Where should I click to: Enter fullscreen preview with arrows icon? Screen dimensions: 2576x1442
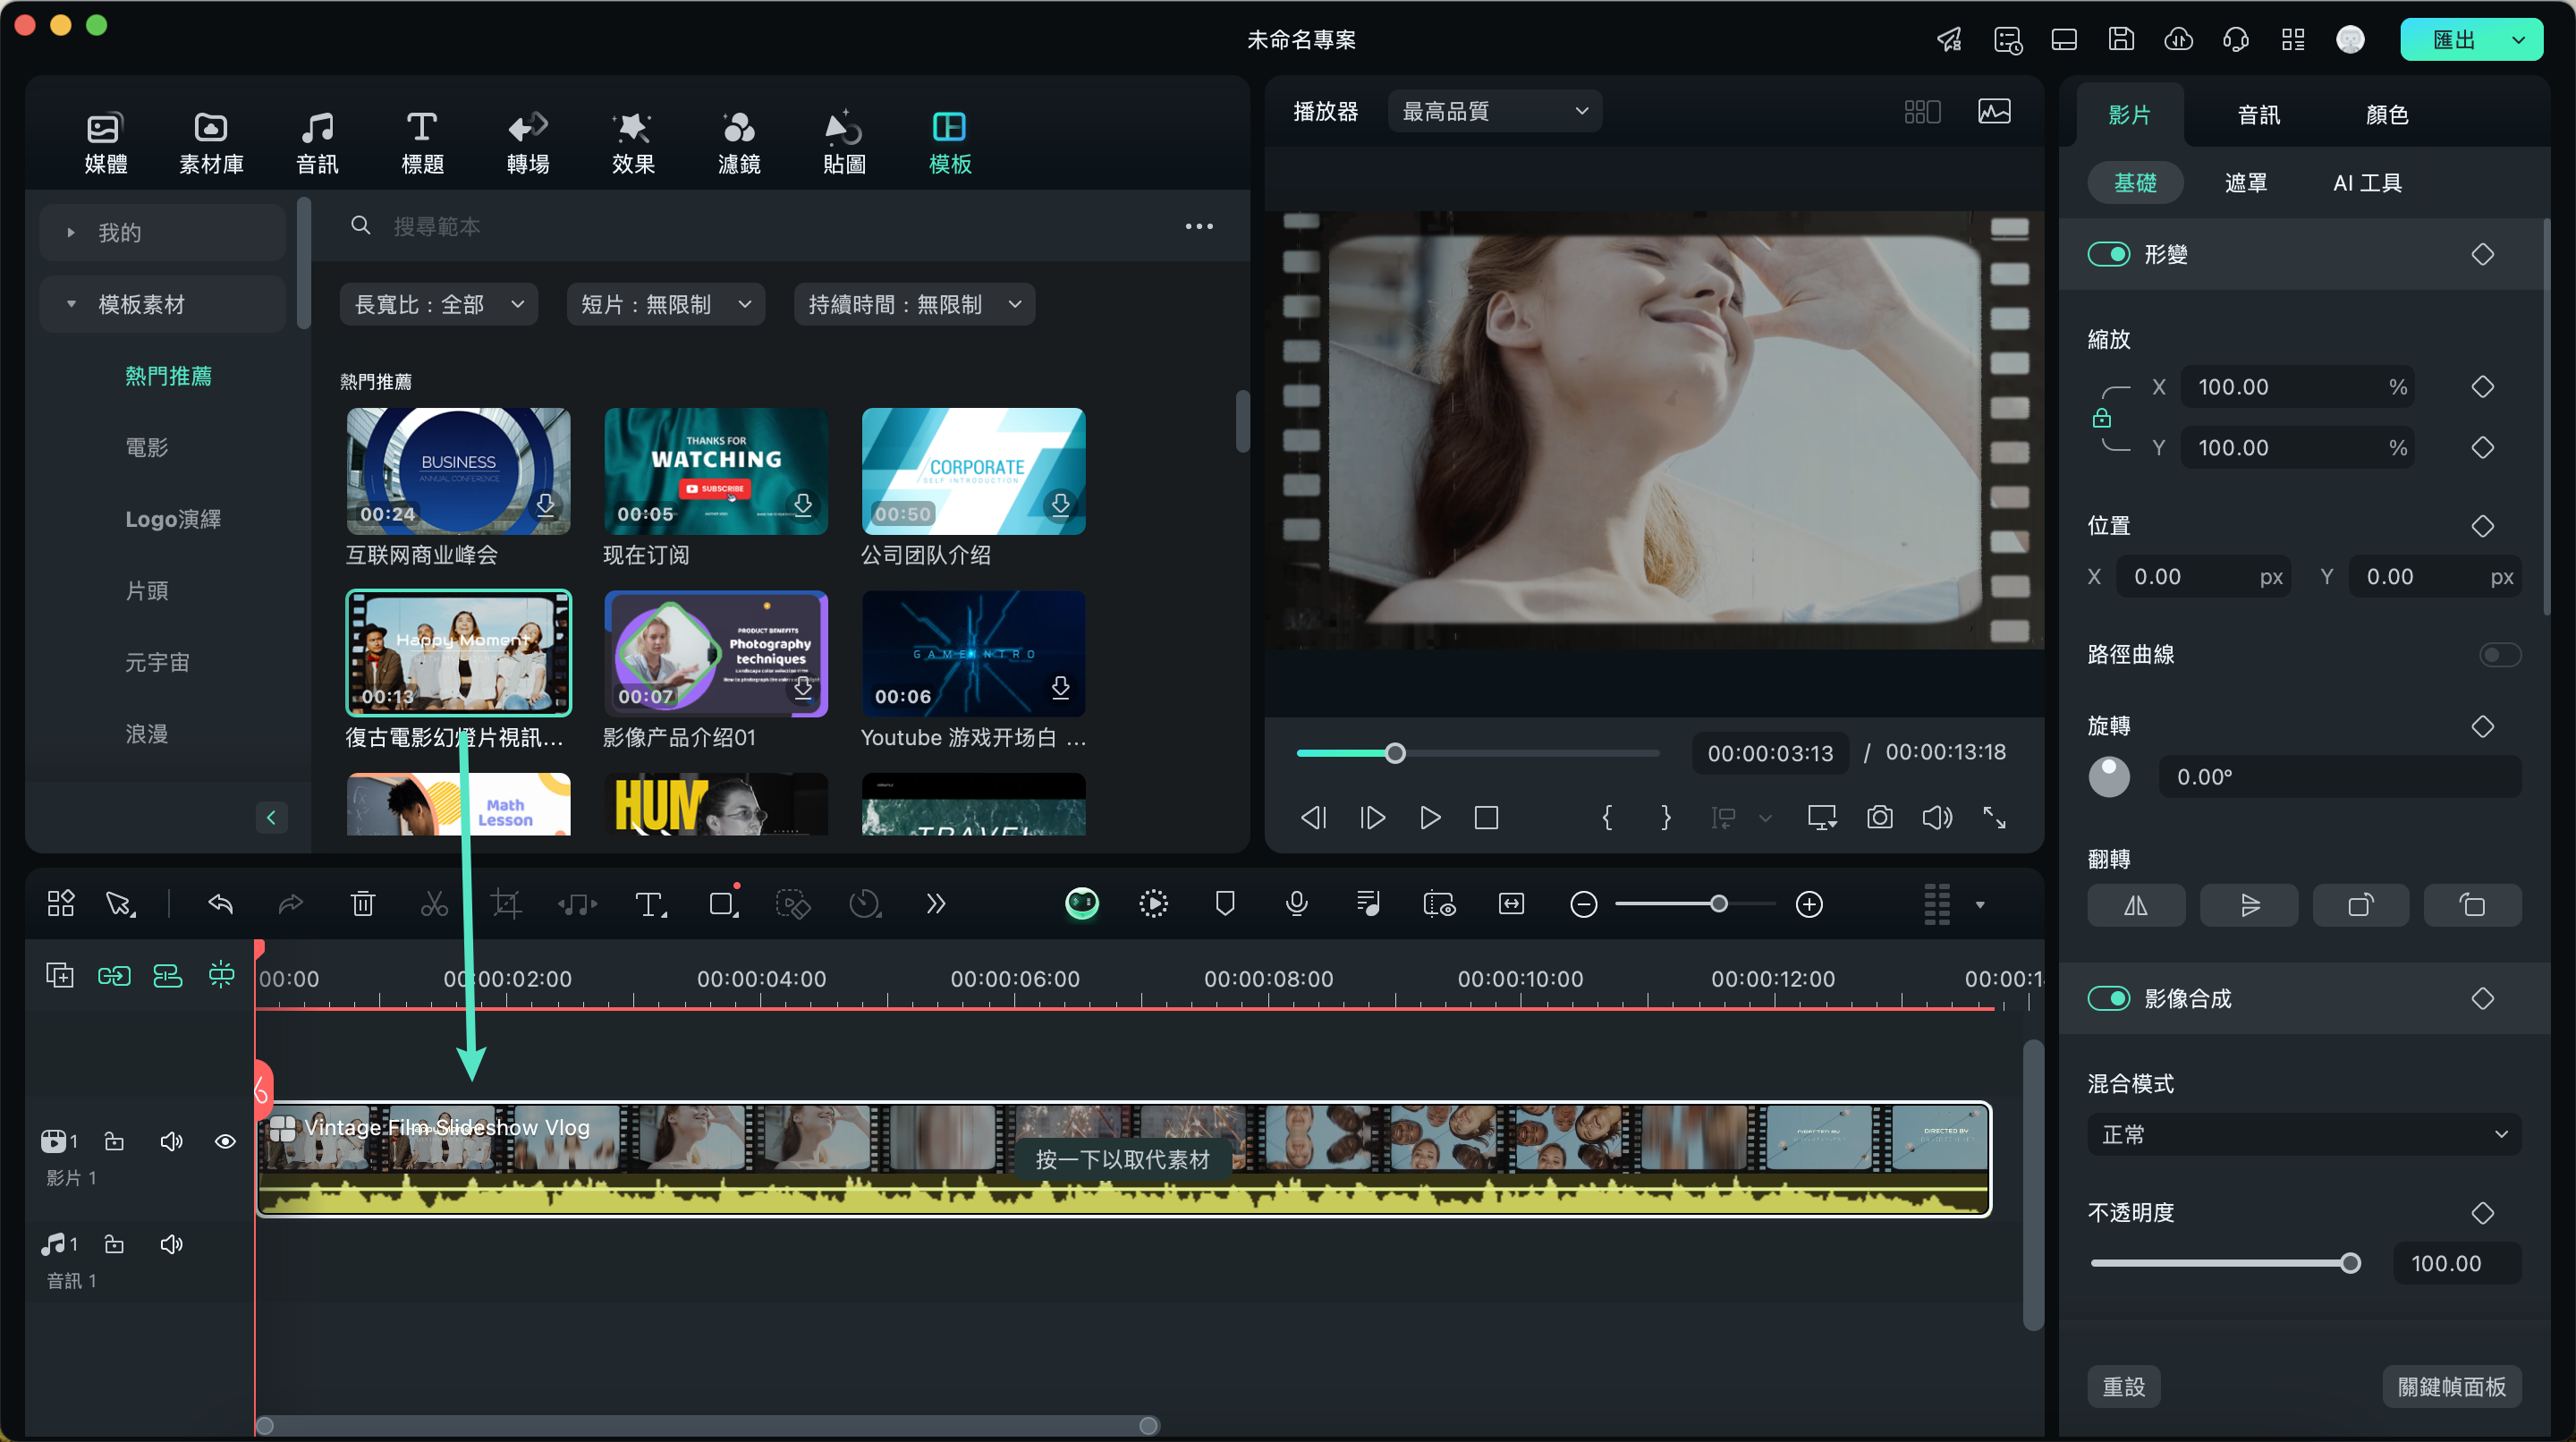[x=1994, y=818]
